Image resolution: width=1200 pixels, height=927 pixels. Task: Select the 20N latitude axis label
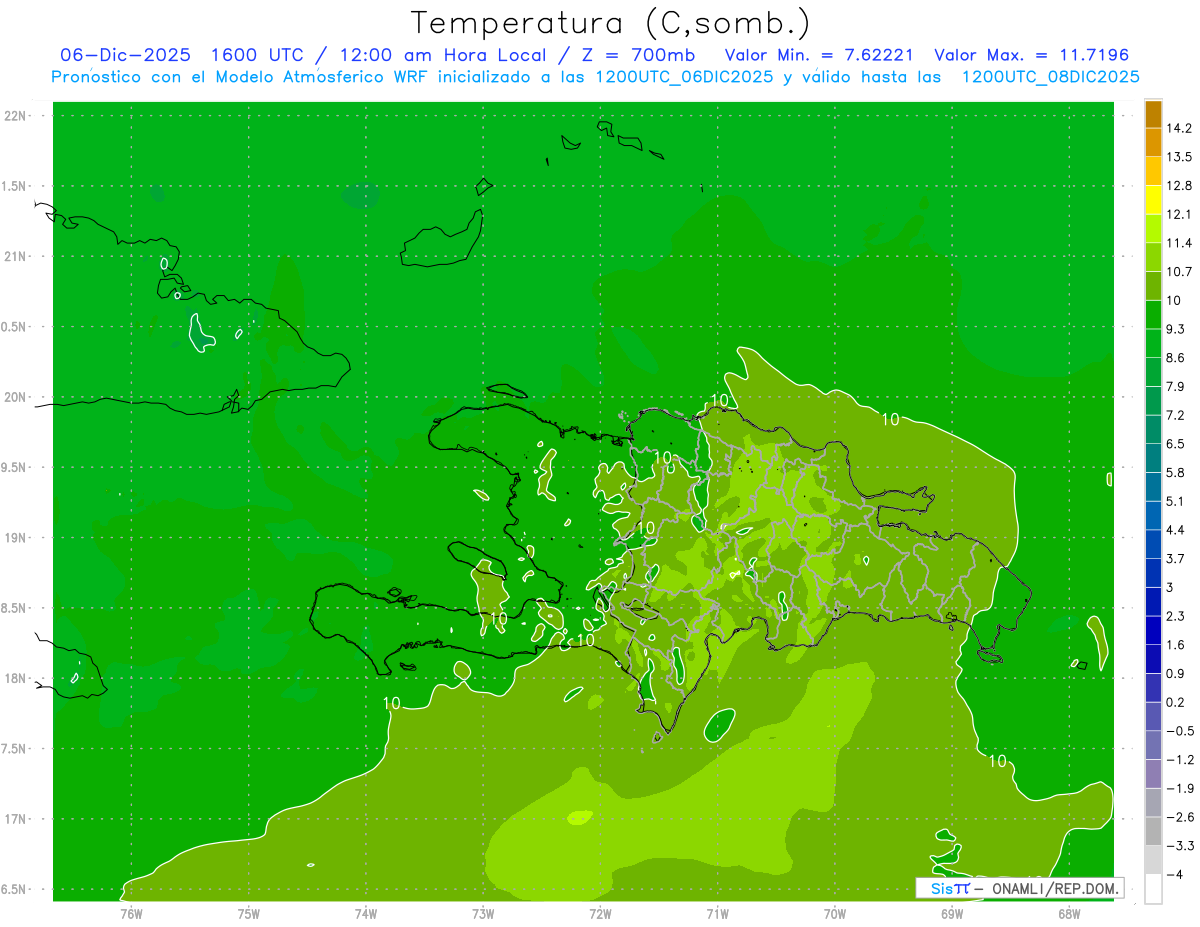pyautogui.click(x=17, y=397)
